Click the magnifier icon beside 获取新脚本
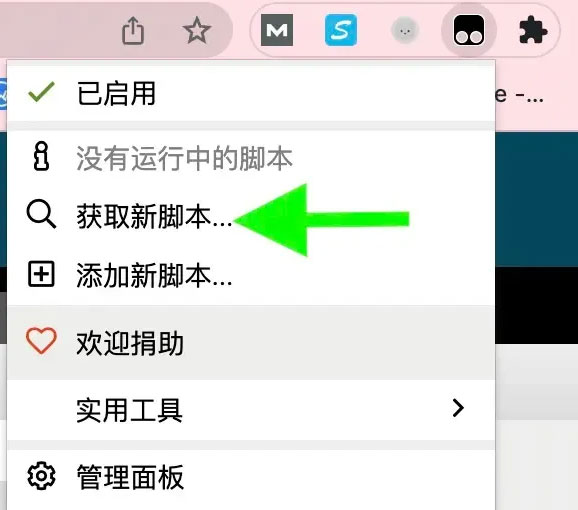The width and height of the screenshot is (578, 510). pos(41,214)
